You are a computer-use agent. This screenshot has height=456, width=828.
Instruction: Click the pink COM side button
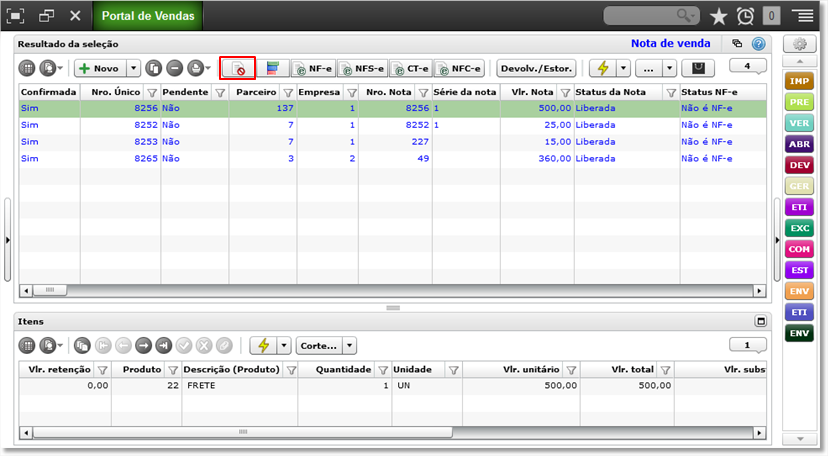(x=799, y=249)
